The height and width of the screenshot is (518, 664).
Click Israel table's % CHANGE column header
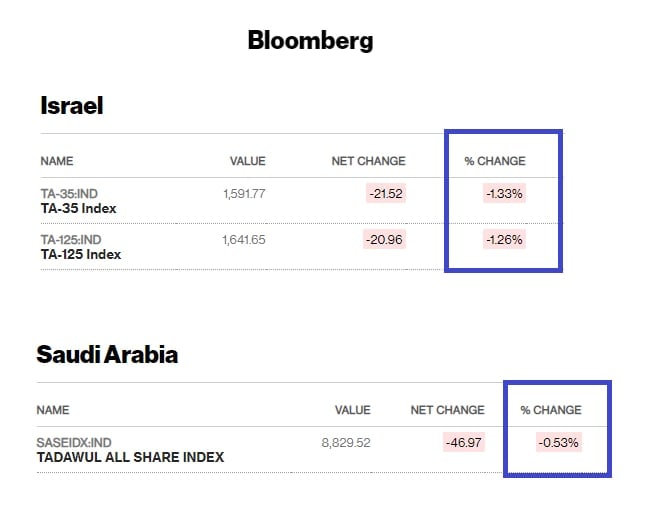[495, 161]
